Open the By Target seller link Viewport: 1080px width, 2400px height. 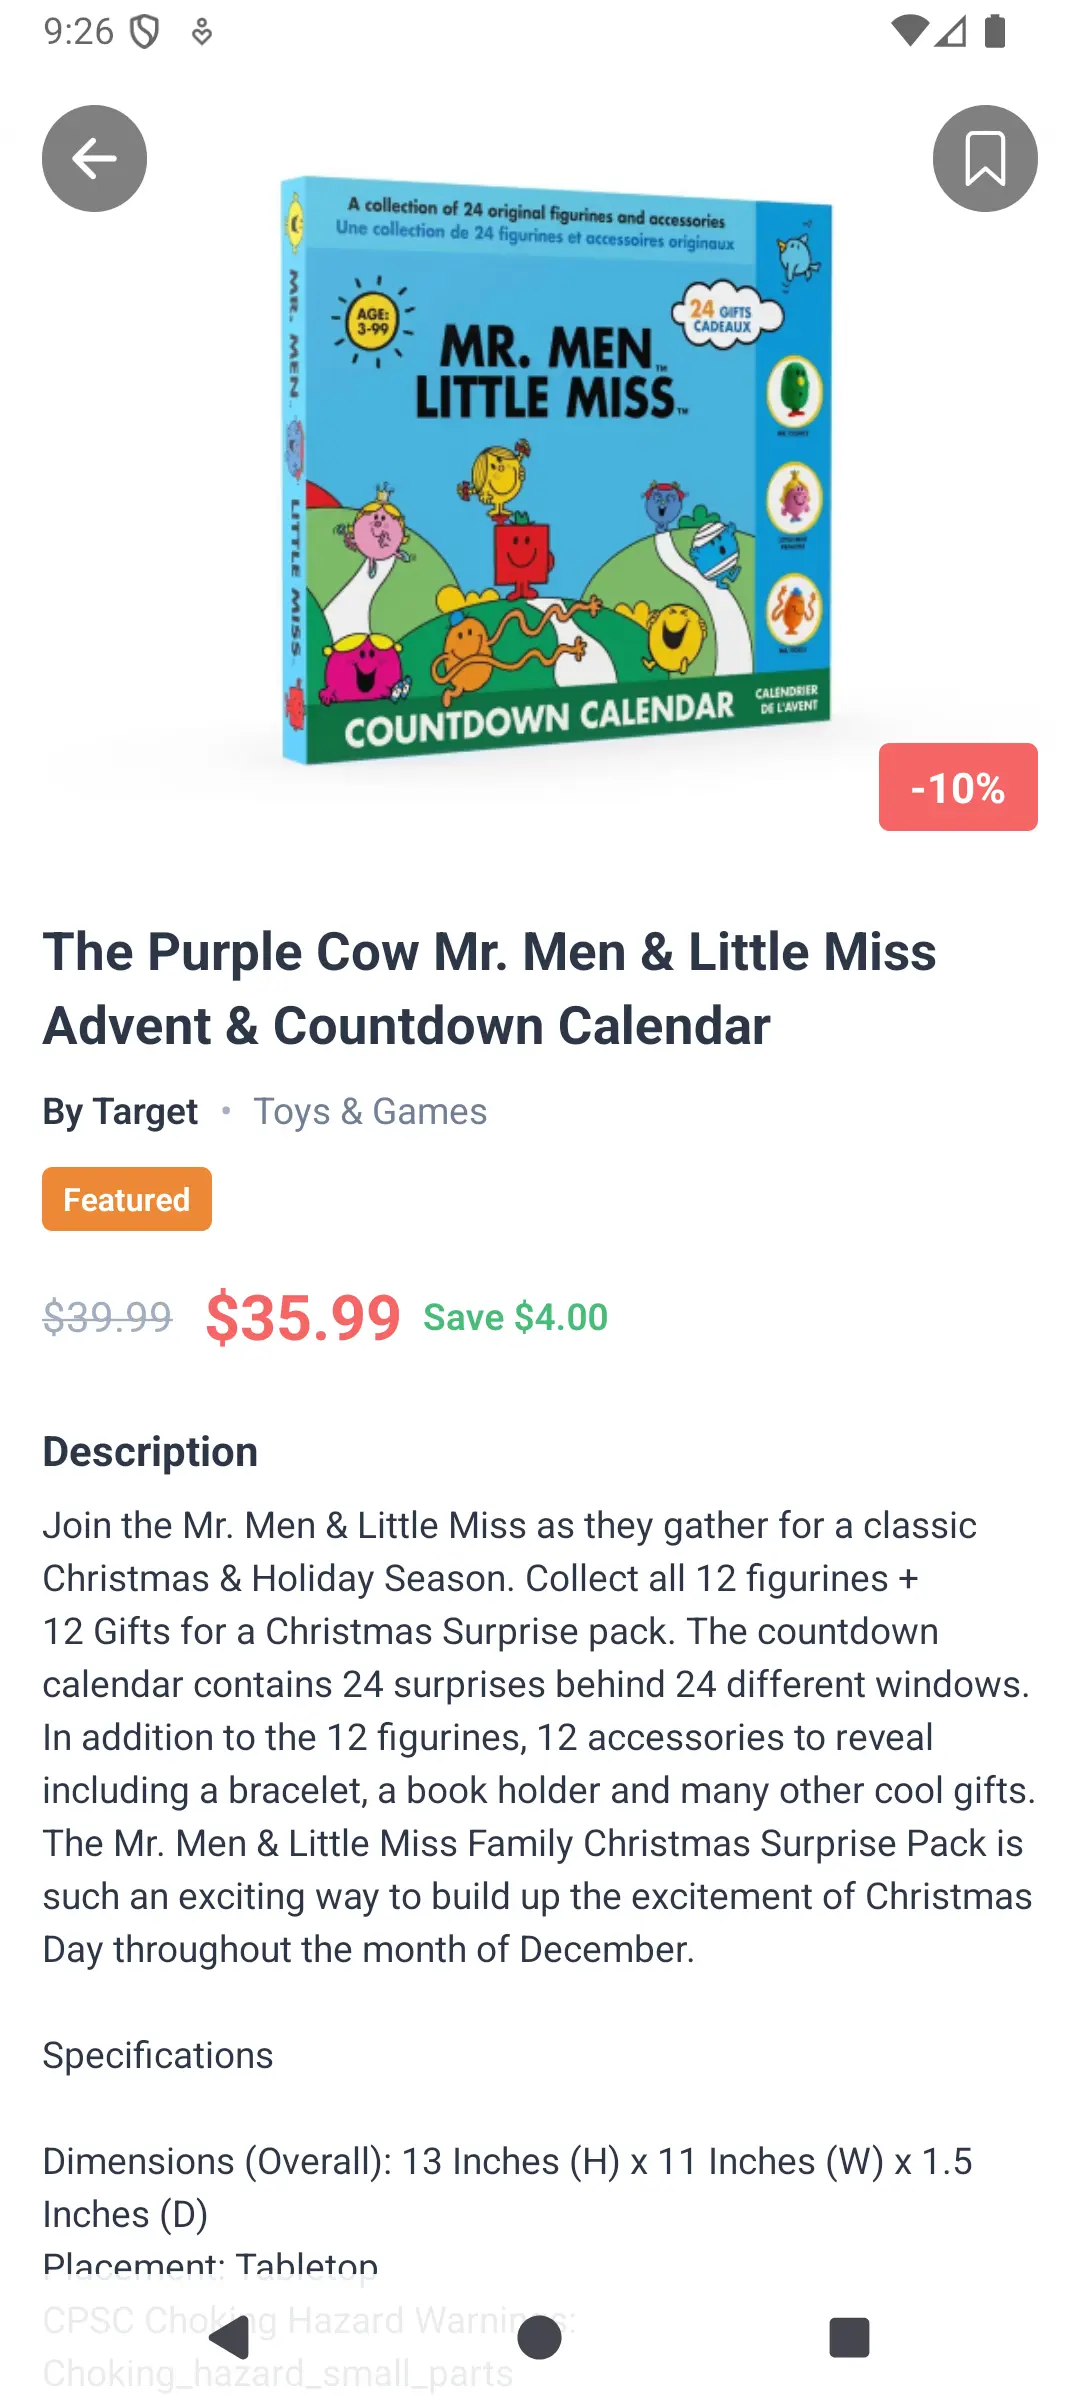[x=120, y=1111]
